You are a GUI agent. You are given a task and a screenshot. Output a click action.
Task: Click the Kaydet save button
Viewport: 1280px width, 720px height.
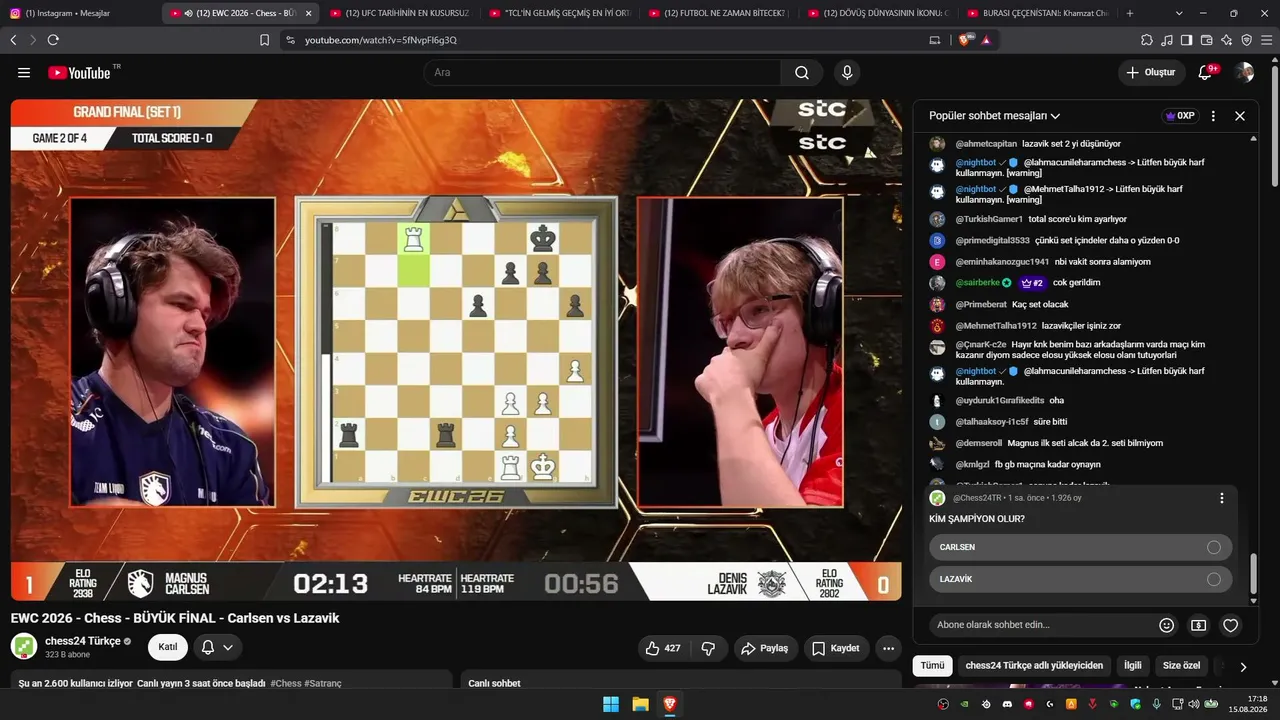pyautogui.click(x=836, y=648)
